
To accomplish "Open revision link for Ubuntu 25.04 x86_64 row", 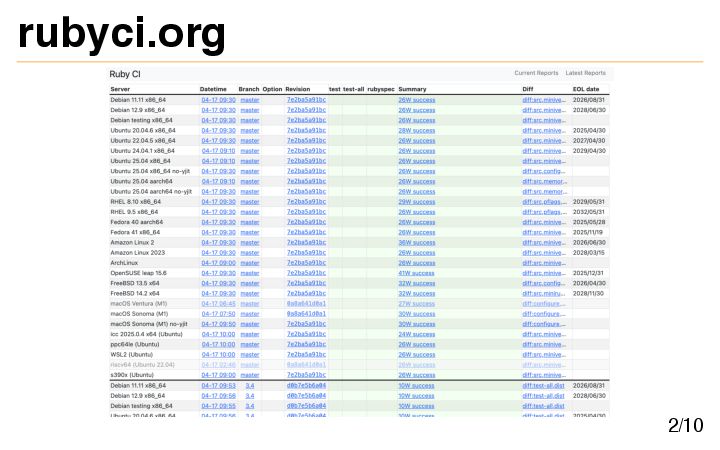I will (x=306, y=161).
